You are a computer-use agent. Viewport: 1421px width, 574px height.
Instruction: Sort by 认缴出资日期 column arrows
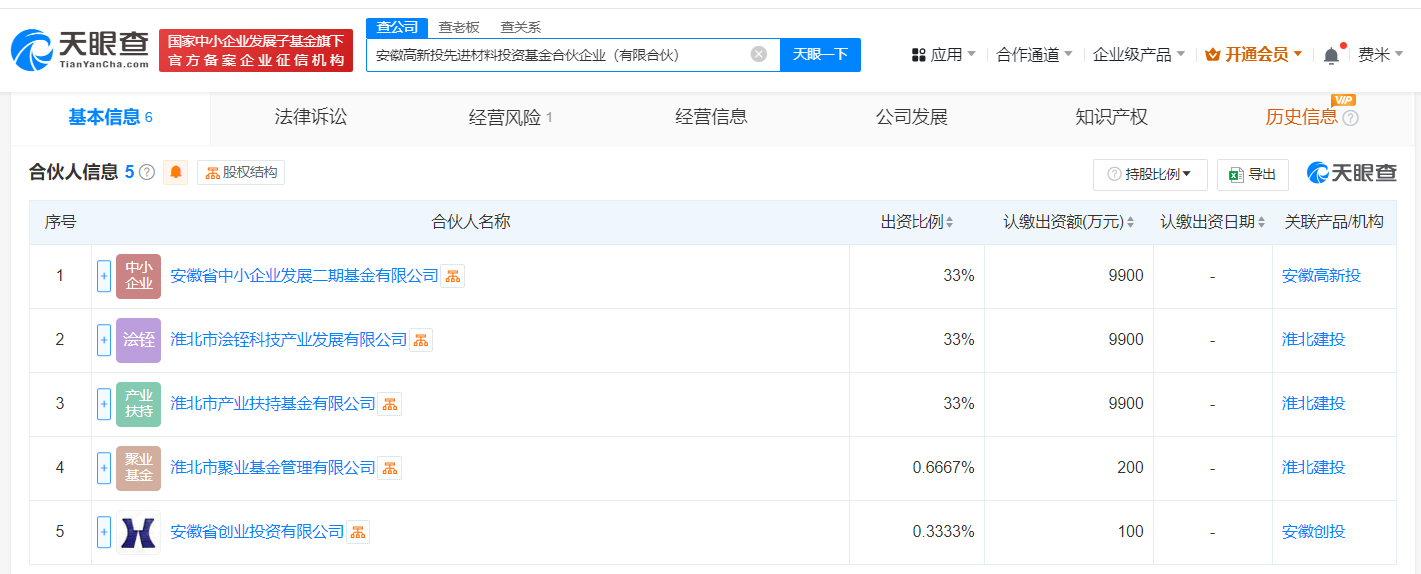click(x=1262, y=222)
